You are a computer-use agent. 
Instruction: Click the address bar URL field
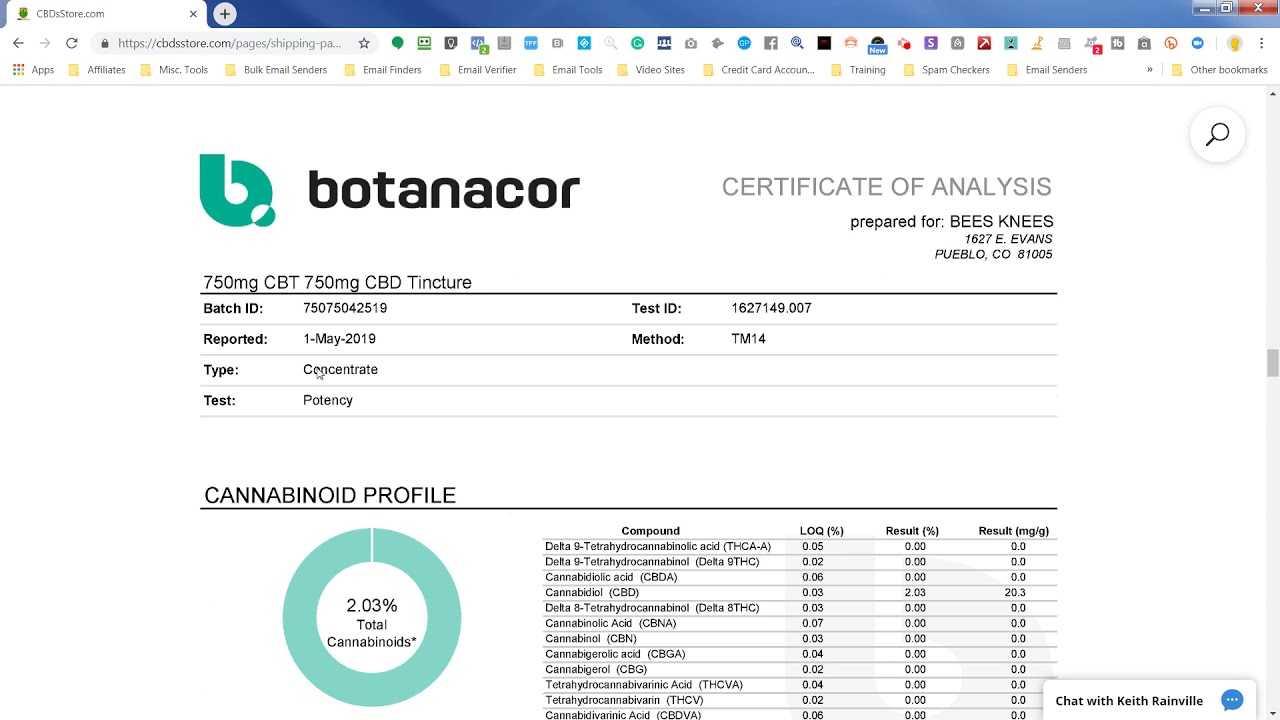[x=230, y=43]
